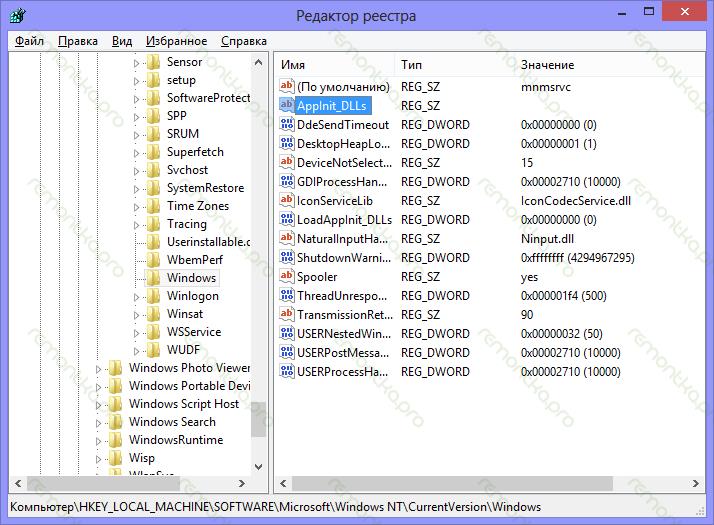714x525 pixels.
Task: Select the Time Zones folder icon
Action: pos(153,206)
